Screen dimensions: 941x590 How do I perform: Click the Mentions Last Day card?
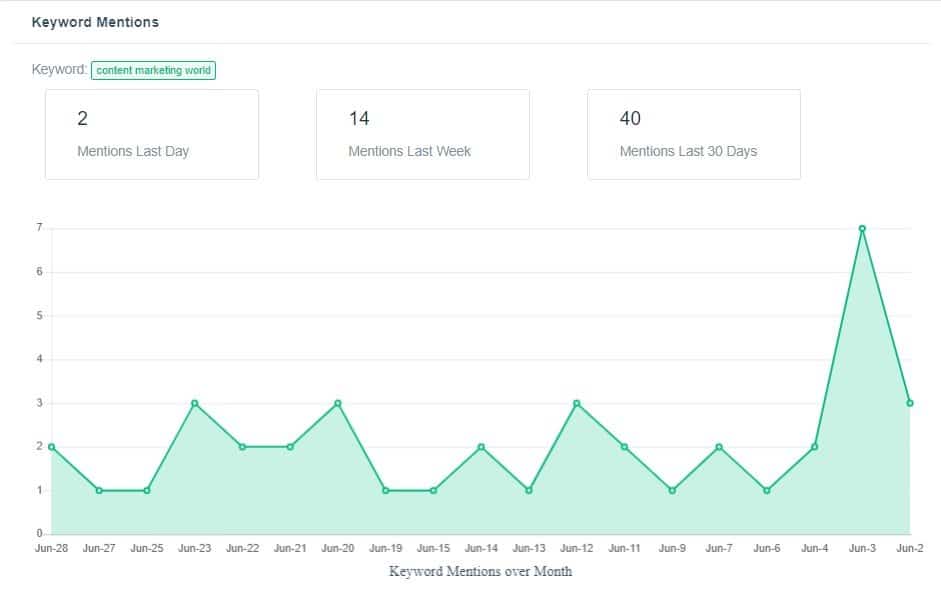coord(153,134)
